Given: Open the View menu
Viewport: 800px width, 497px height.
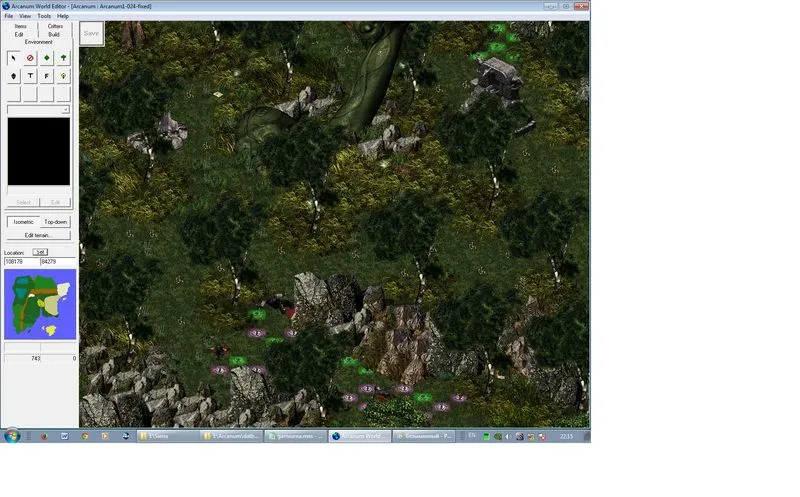Looking at the screenshot, I should 25,16.
